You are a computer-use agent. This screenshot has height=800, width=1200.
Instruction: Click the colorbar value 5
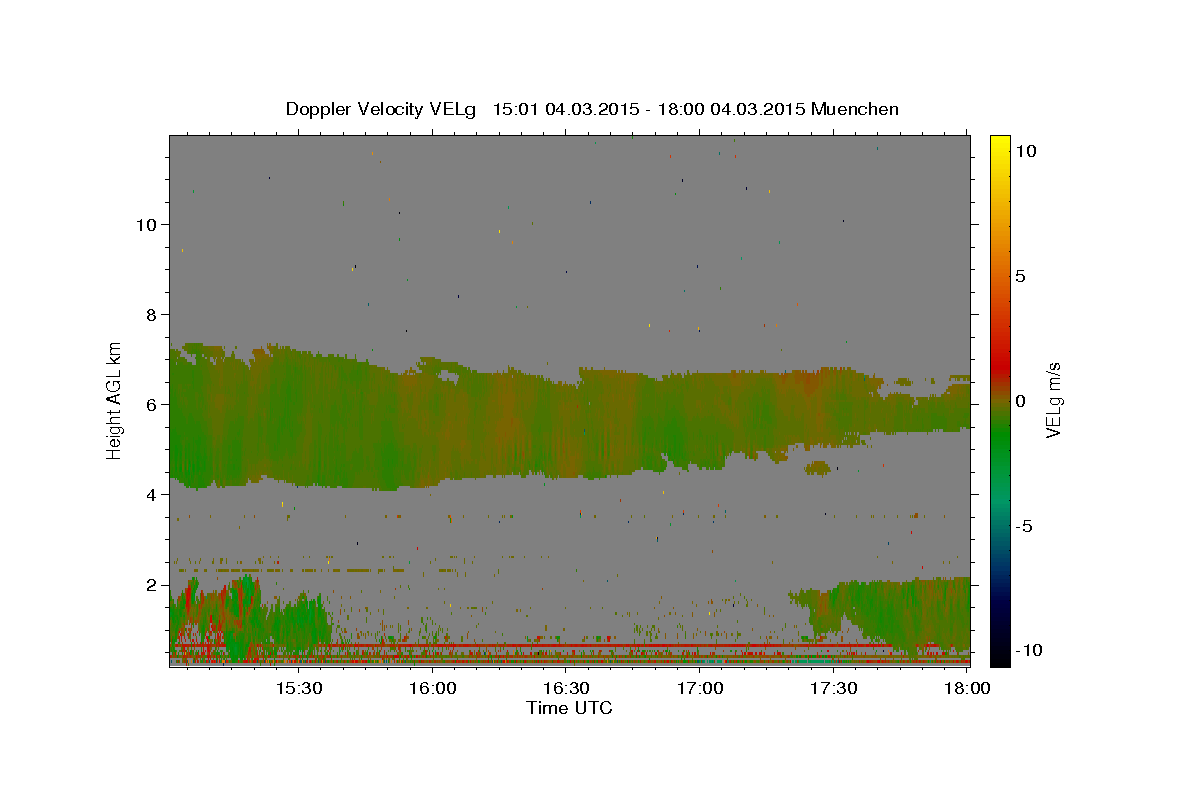(x=1020, y=276)
